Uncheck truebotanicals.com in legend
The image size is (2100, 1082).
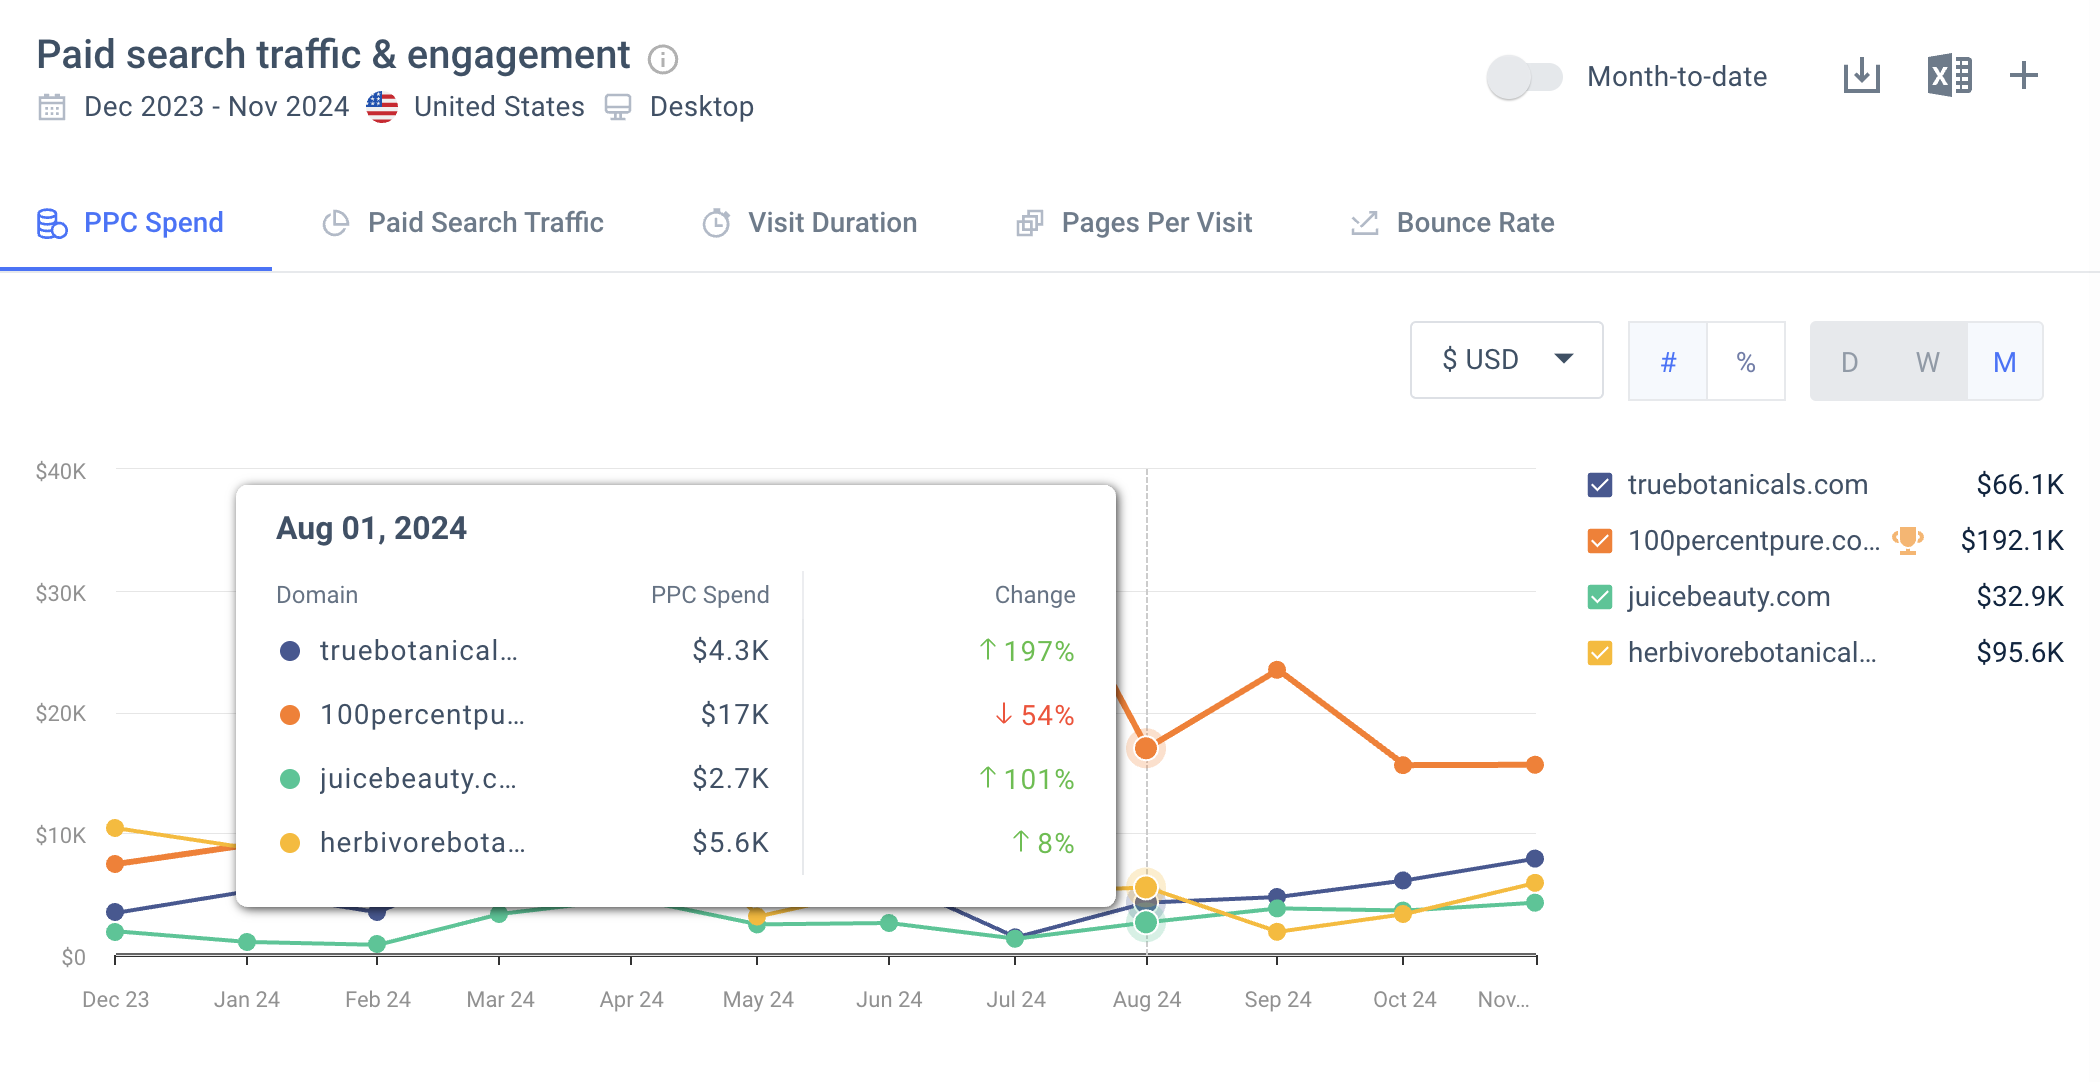(x=1600, y=485)
